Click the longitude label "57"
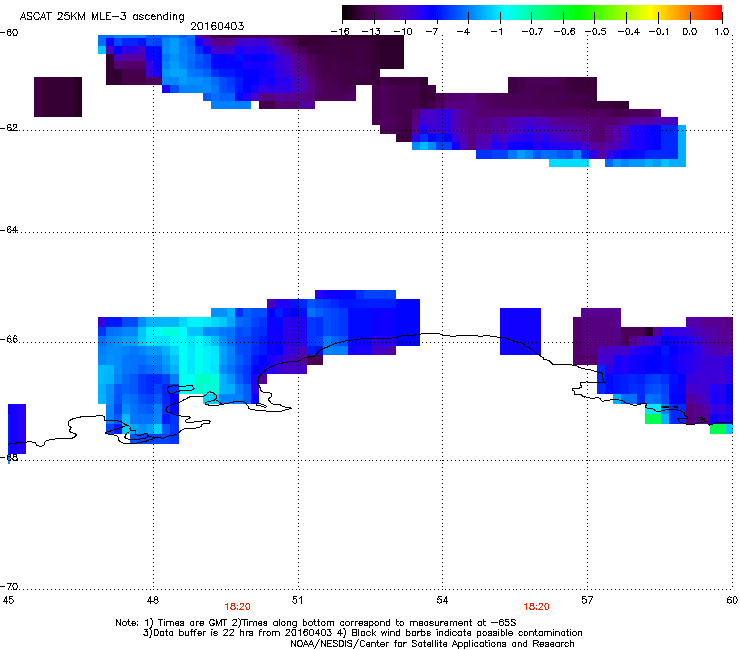This screenshot has width=740, height=650. [587, 600]
